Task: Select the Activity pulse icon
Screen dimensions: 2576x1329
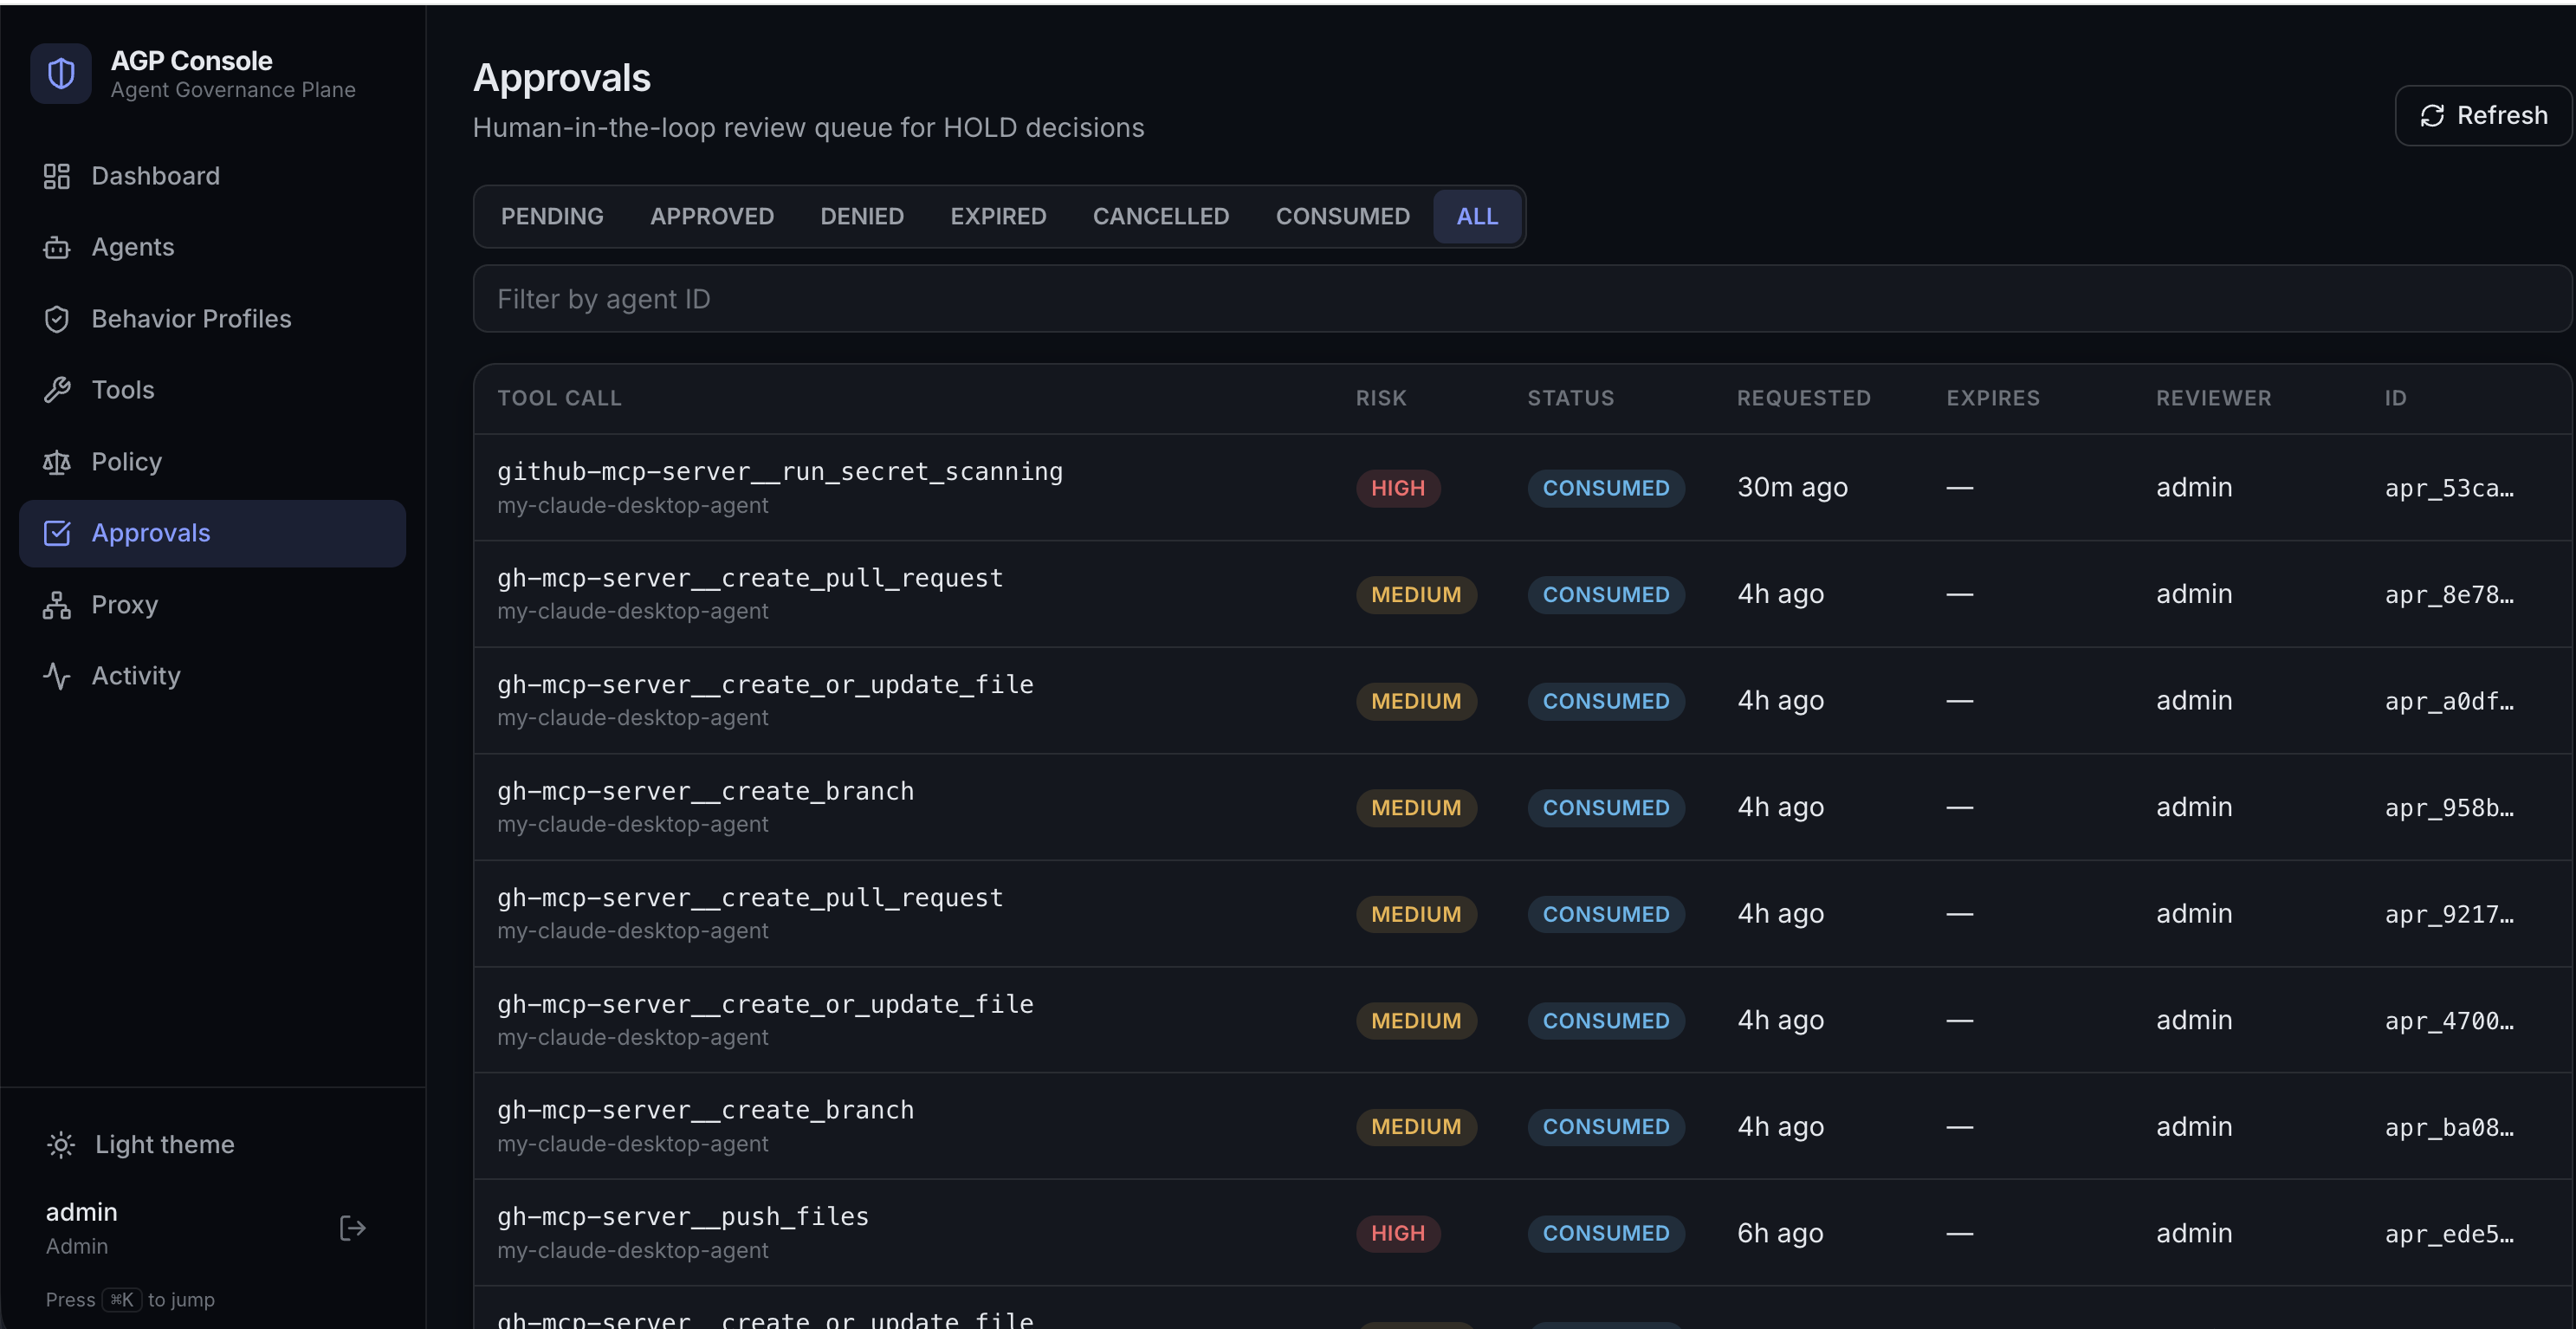Action: point(57,676)
